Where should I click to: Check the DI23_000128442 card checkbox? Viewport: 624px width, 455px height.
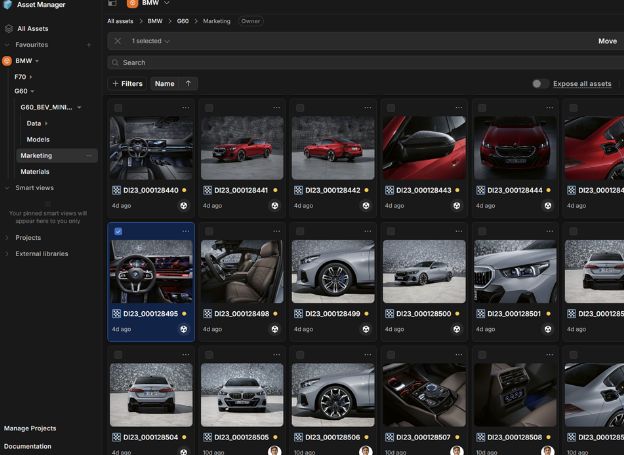point(300,108)
